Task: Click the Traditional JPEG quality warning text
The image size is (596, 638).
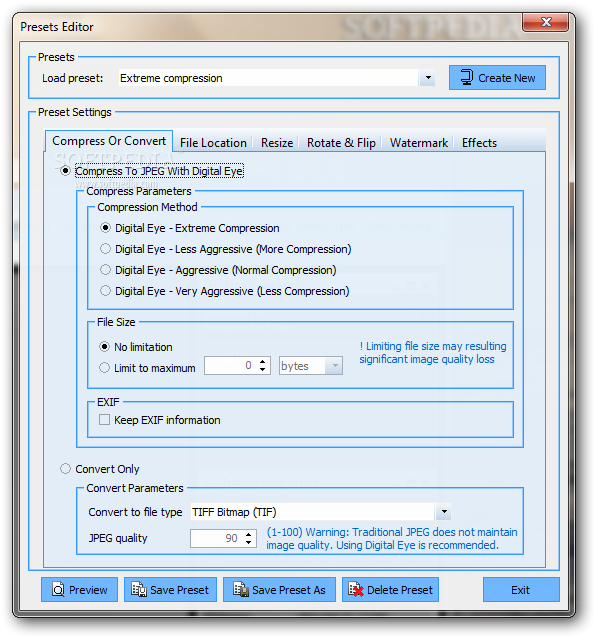Action: coord(392,538)
